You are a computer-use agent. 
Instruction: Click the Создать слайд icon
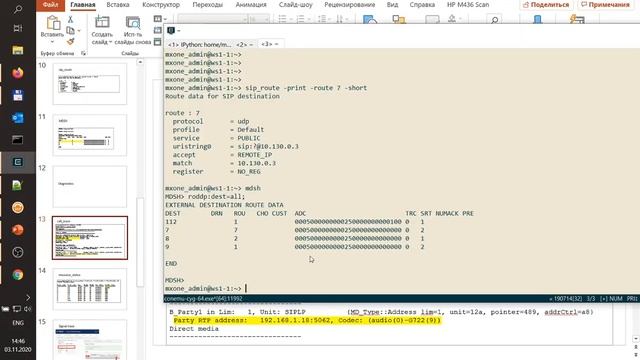(x=102, y=22)
